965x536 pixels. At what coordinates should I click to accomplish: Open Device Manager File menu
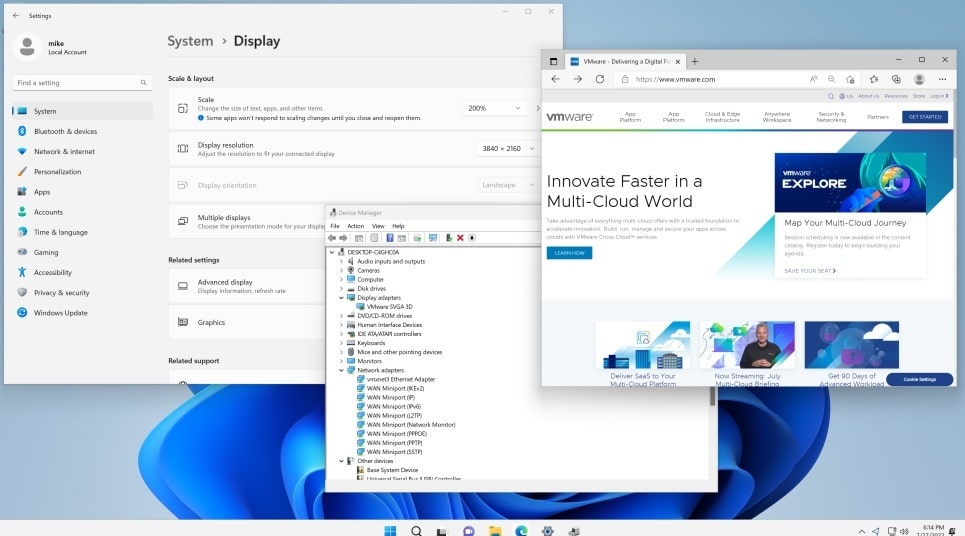335,226
